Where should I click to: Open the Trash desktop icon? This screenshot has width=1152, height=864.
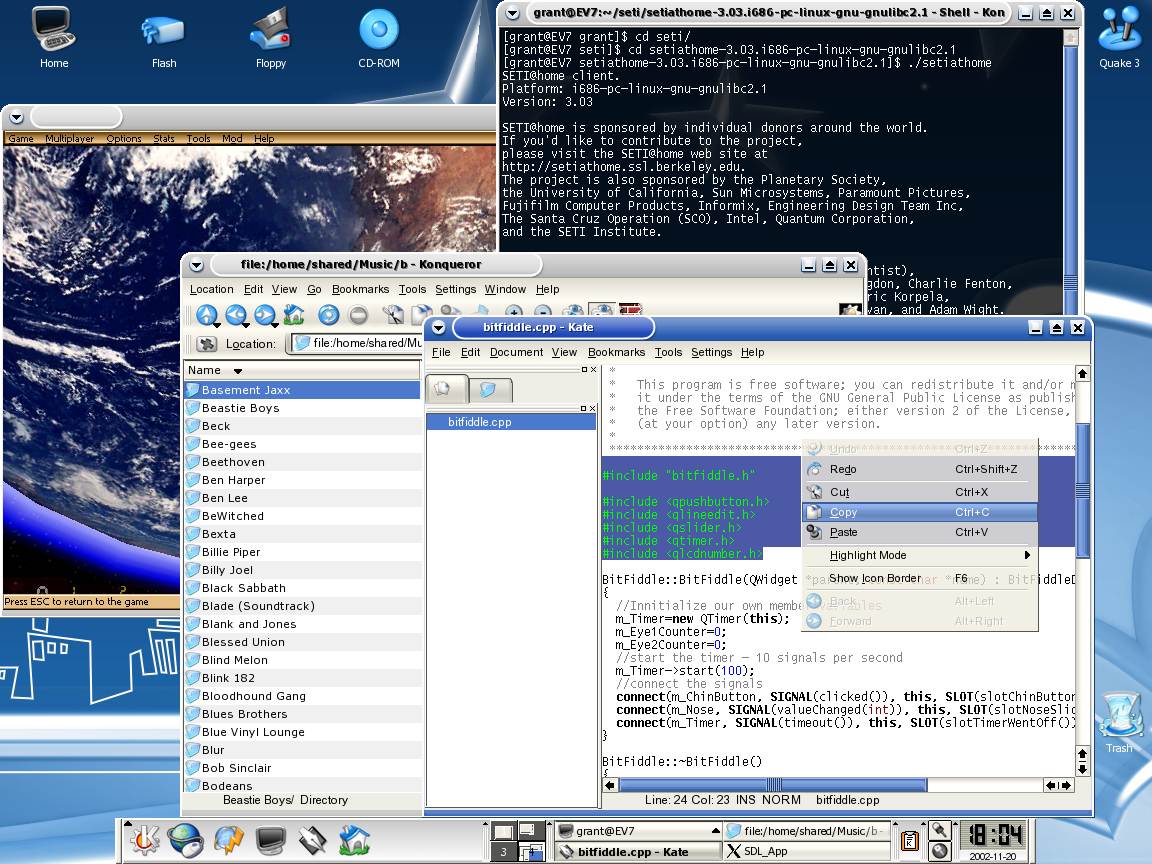tap(1119, 722)
